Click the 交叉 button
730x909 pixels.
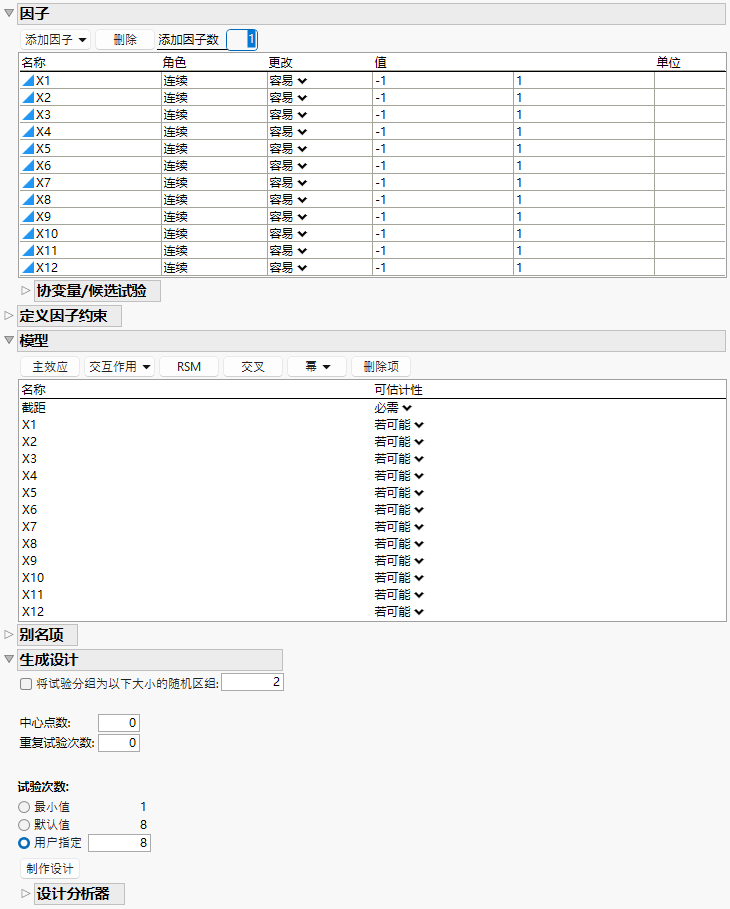(x=253, y=366)
